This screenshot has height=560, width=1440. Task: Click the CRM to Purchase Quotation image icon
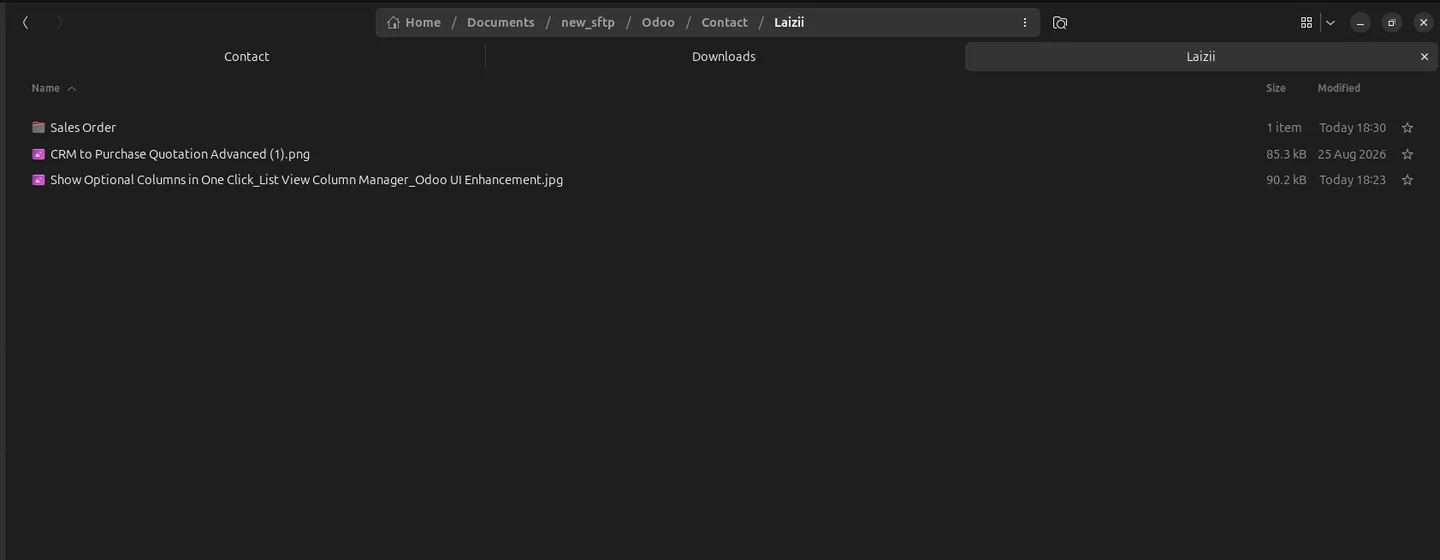[x=38, y=154]
